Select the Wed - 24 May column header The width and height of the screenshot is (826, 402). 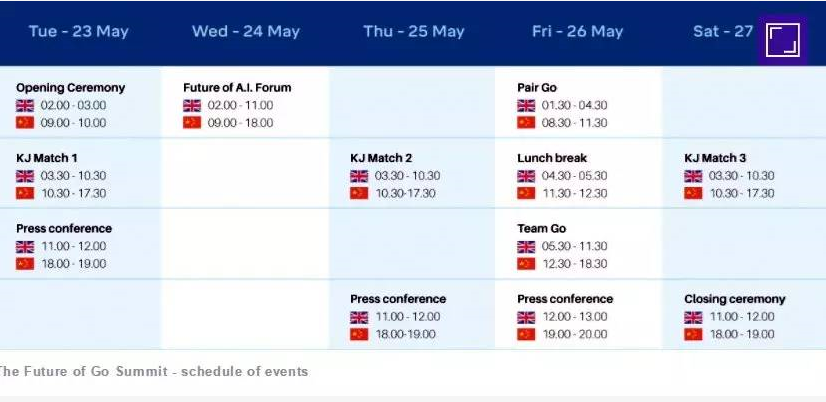pyautogui.click(x=245, y=31)
